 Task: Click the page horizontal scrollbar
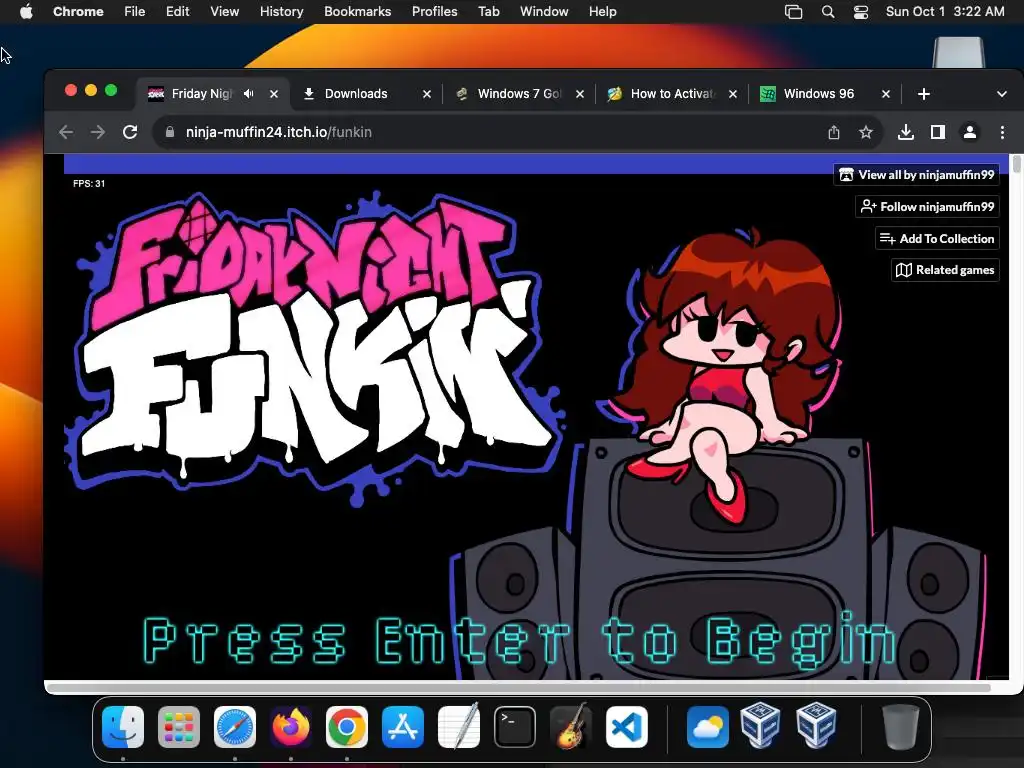[x=519, y=688]
